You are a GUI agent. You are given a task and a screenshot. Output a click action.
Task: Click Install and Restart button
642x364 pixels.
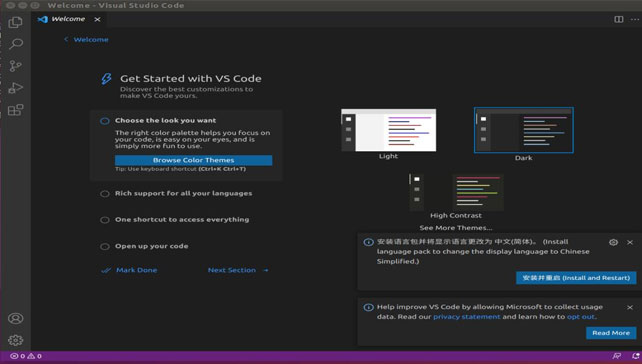[576, 278]
